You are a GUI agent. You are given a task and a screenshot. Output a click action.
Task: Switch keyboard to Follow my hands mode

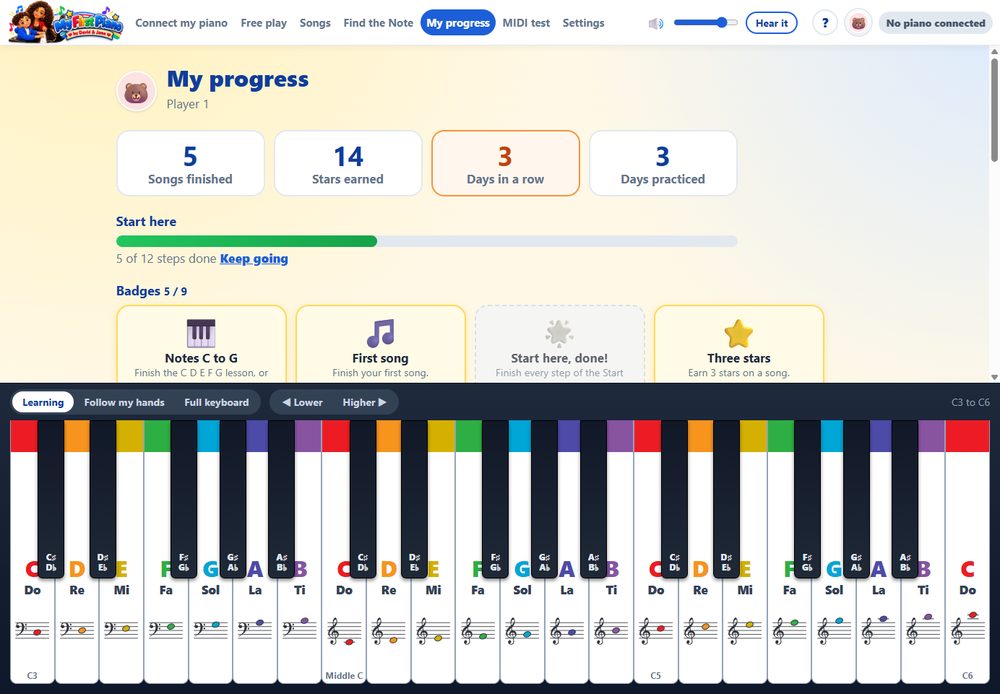pos(124,402)
